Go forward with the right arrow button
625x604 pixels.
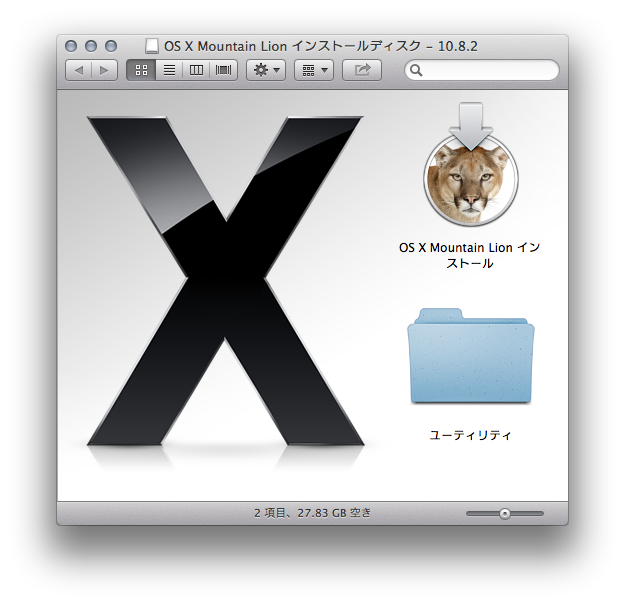[x=104, y=71]
